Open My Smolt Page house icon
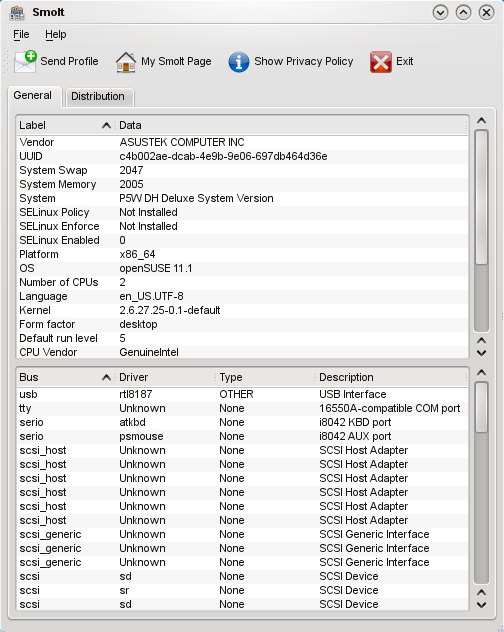This screenshot has width=504, height=632. tap(126, 62)
